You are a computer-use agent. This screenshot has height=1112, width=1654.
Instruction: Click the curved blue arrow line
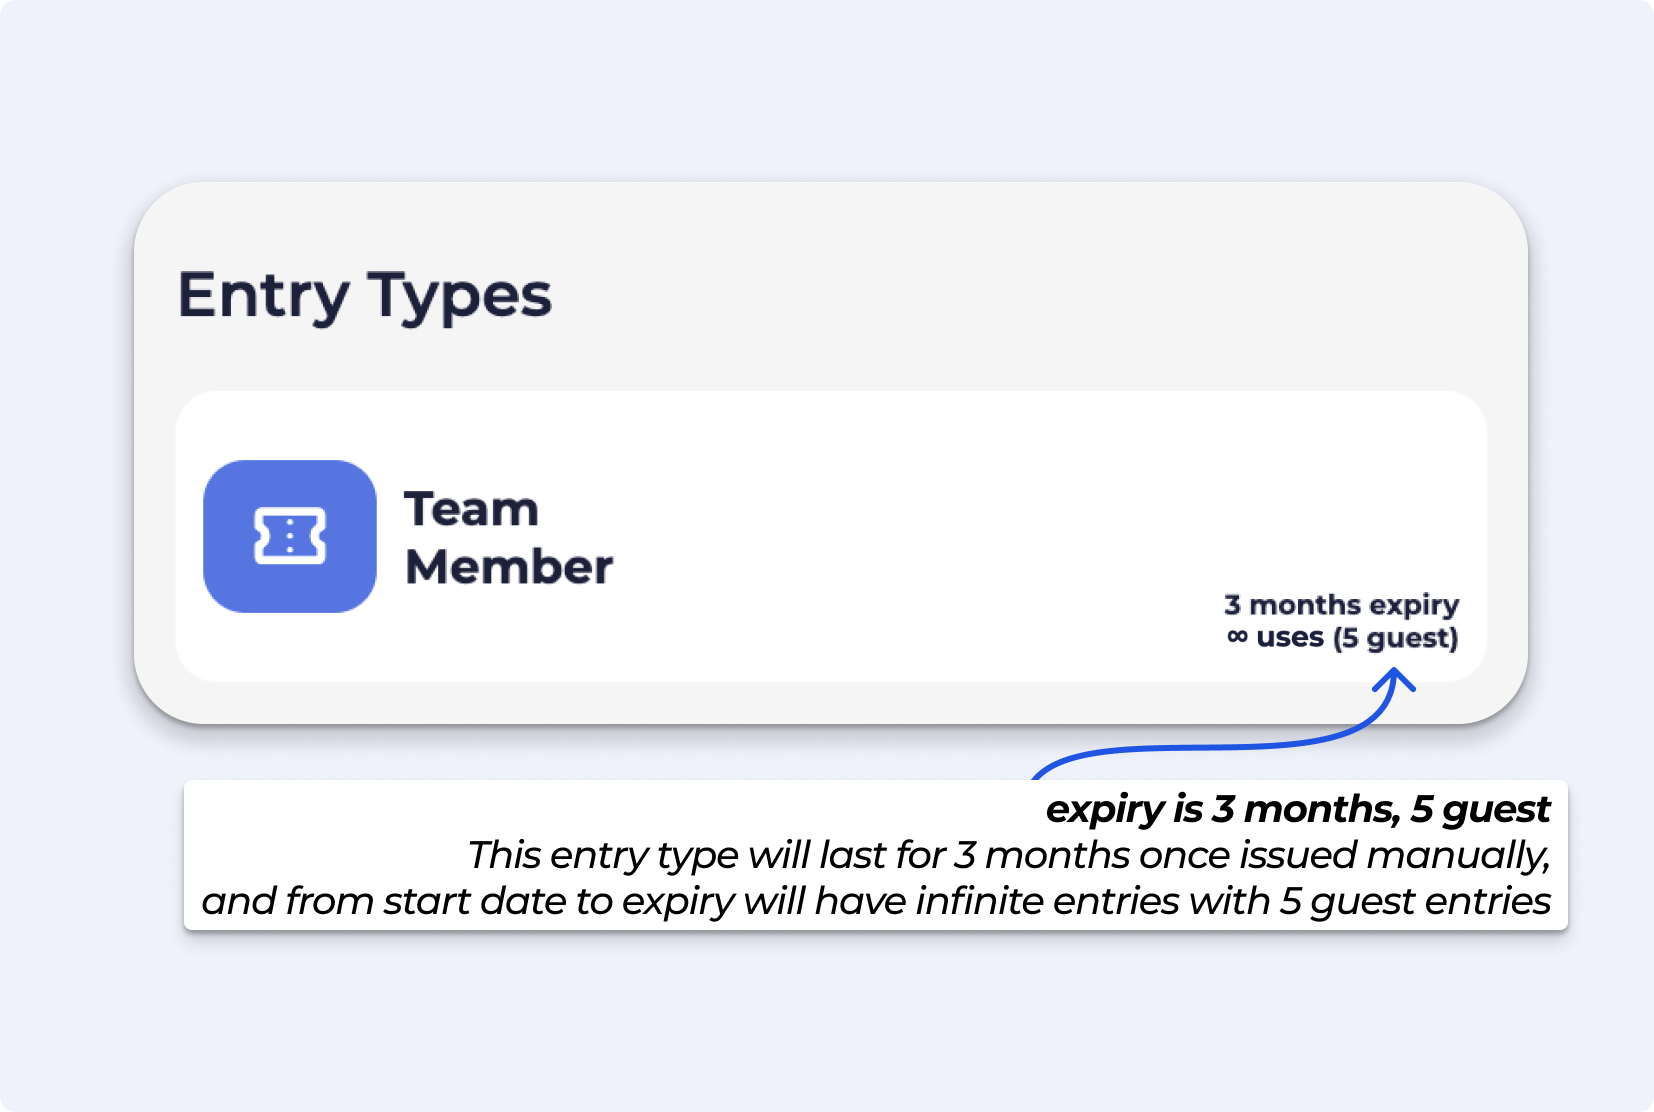(x=1200, y=747)
